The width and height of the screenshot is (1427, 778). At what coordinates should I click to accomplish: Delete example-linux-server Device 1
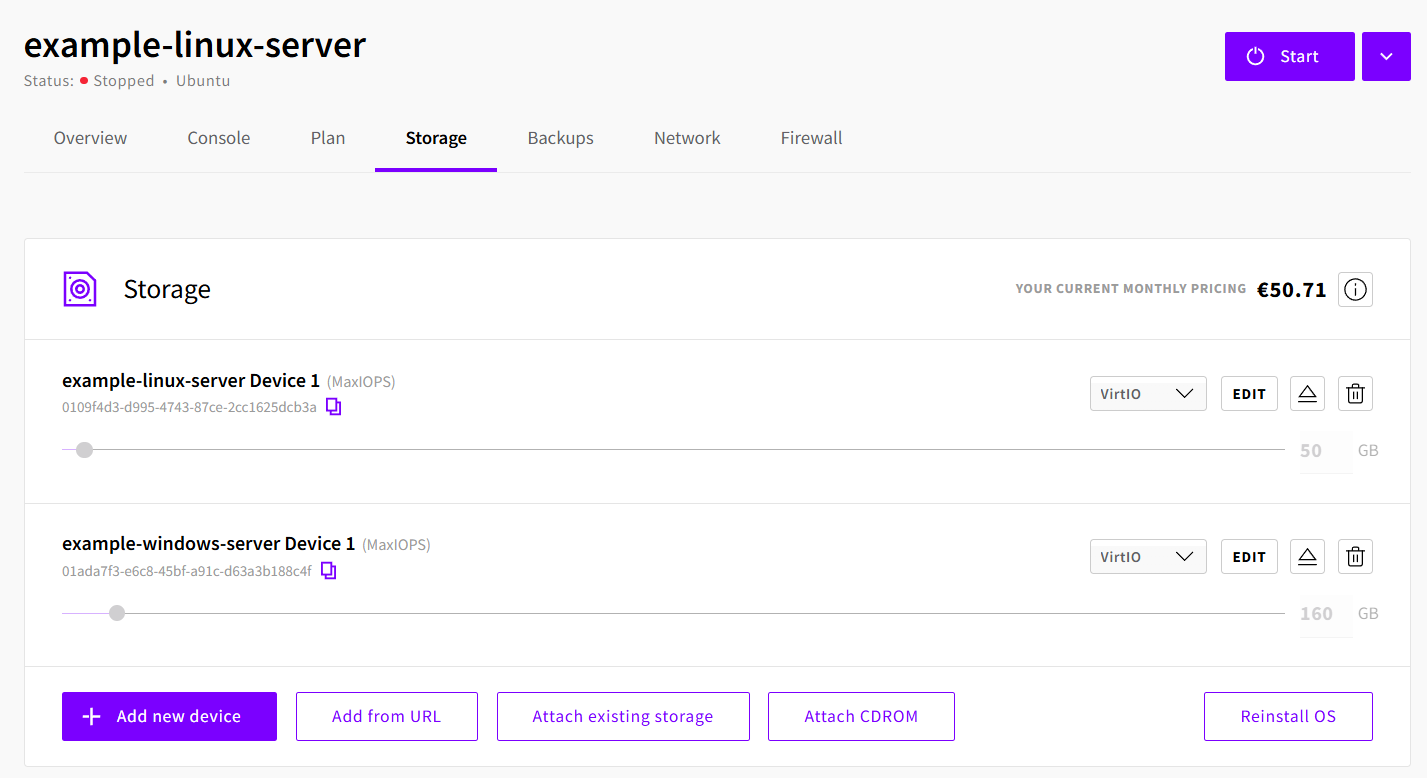(x=1355, y=394)
